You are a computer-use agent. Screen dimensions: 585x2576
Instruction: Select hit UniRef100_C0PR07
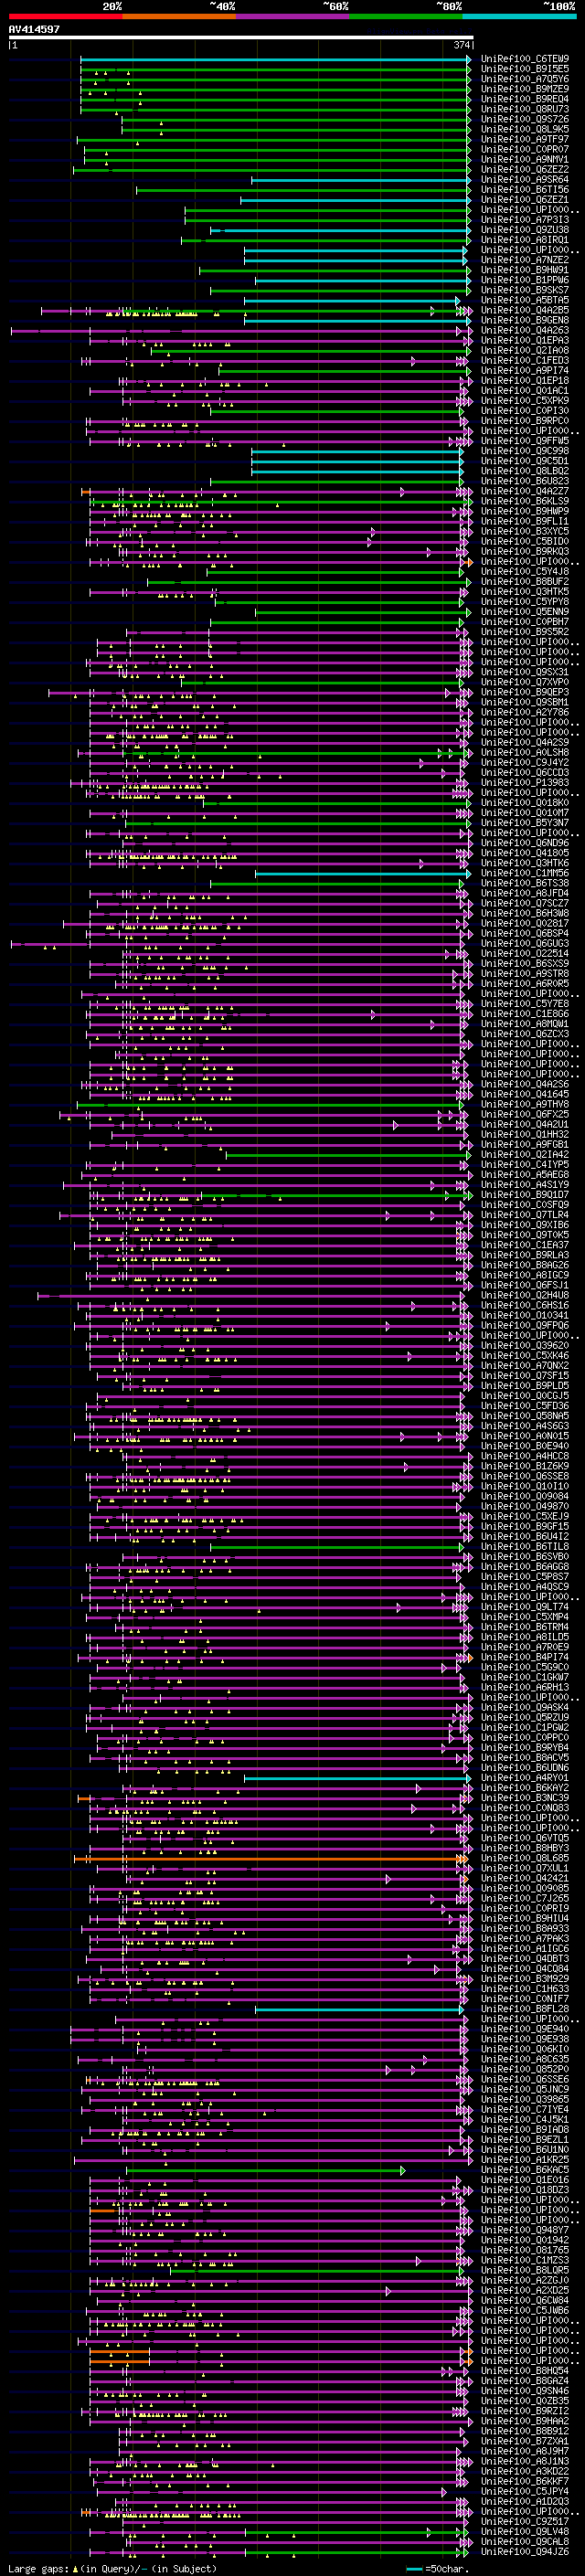pyautogui.click(x=525, y=149)
